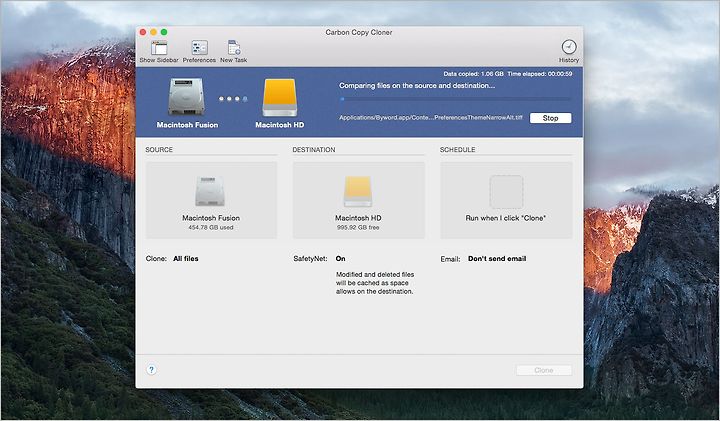Select the Macintosh HD destination box
This screenshot has height=421, width=720.
pyautogui.click(x=359, y=200)
